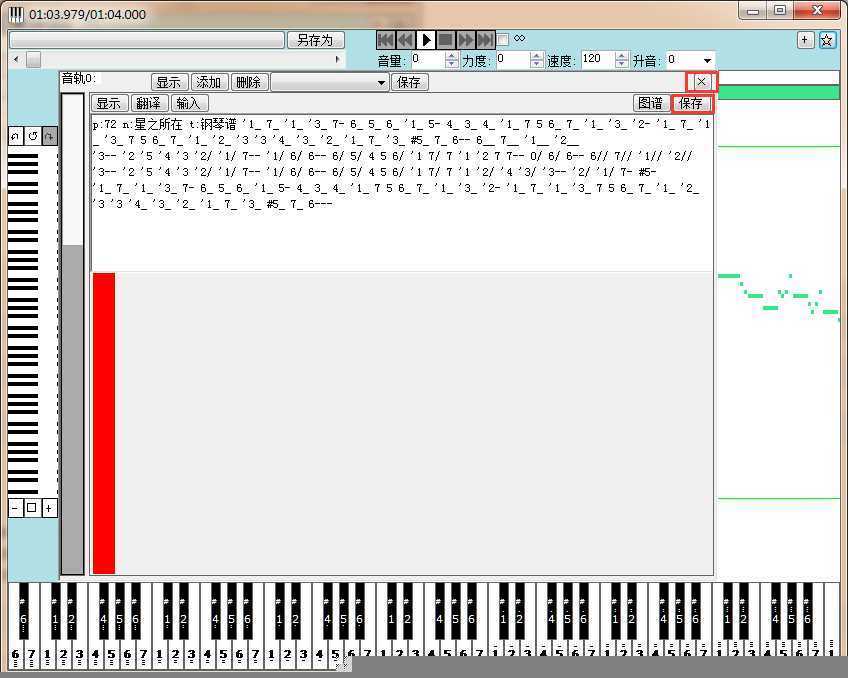848x678 pixels.
Task: Decrease 力度 with its down arrow
Action: [536, 64]
